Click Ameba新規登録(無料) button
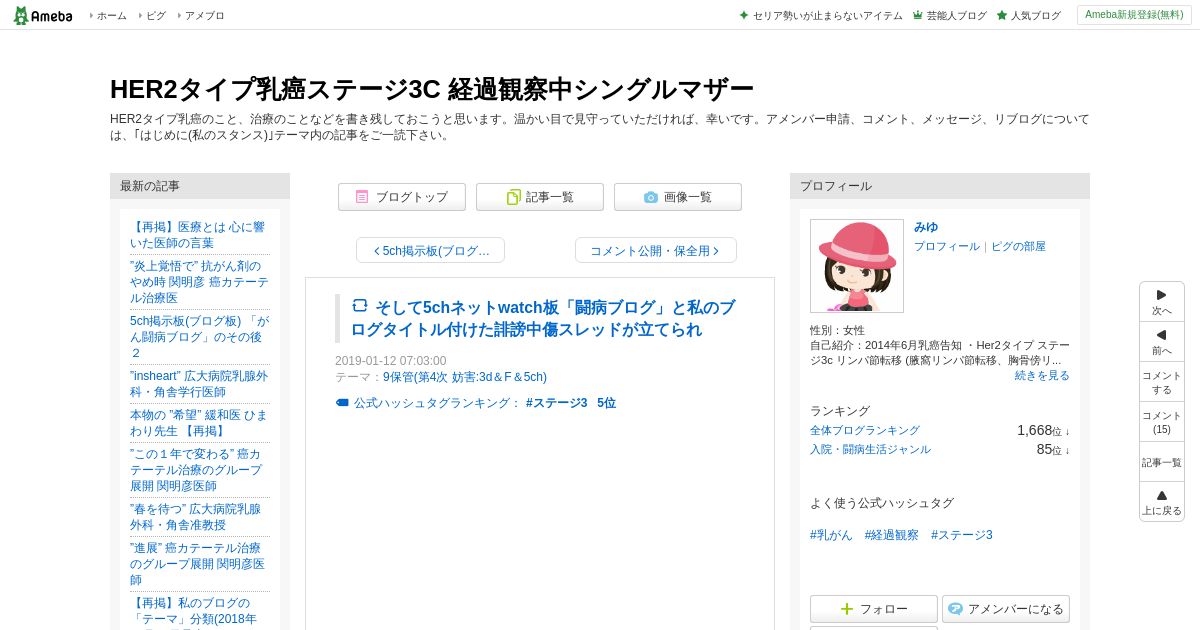Image resolution: width=1200 pixels, height=630 pixels. 1134,15
